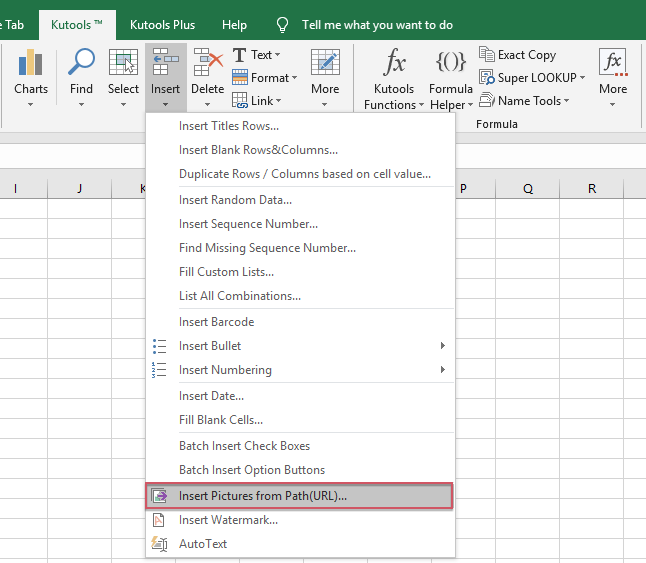Open the Help tab
Viewport: 646px width, 563px height.
234,24
